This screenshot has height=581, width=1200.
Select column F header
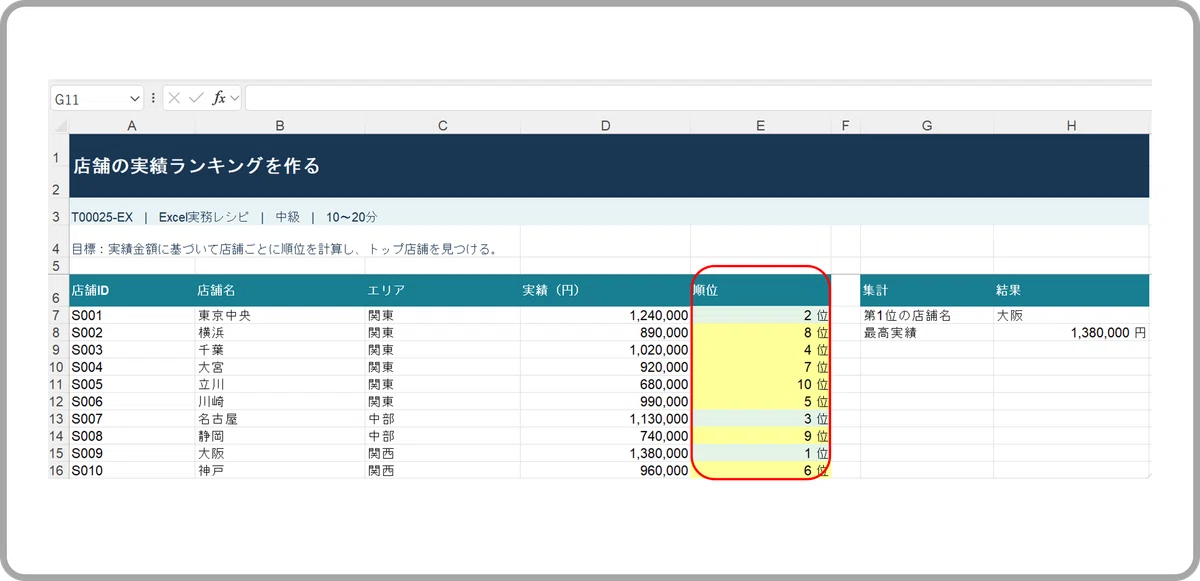(x=846, y=126)
